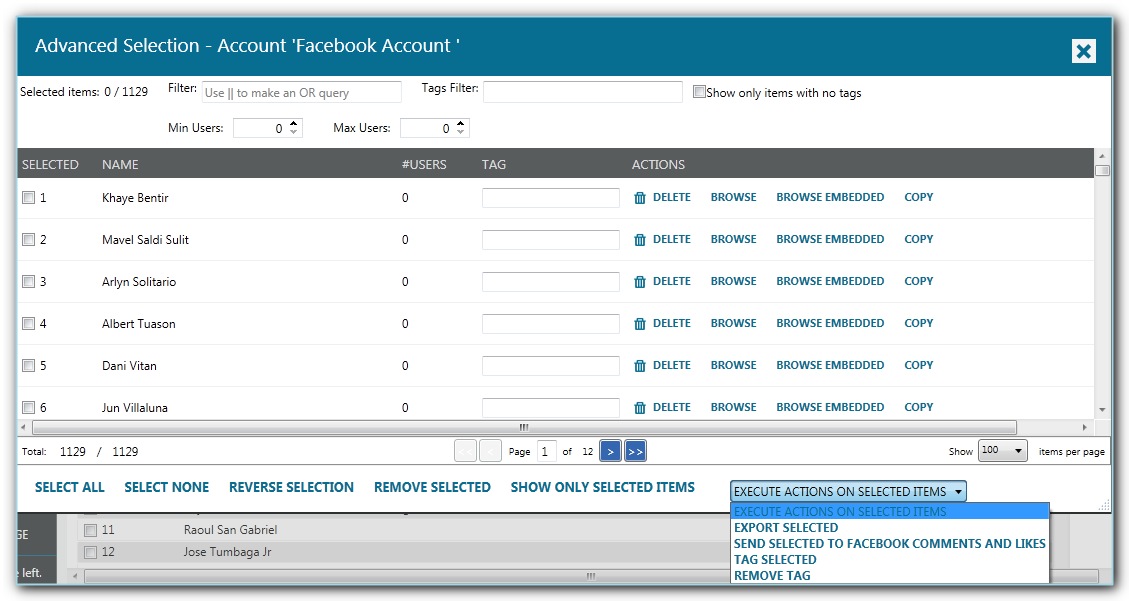
Task: Open Execute Actions on Selected Items dropdown
Action: coord(847,492)
